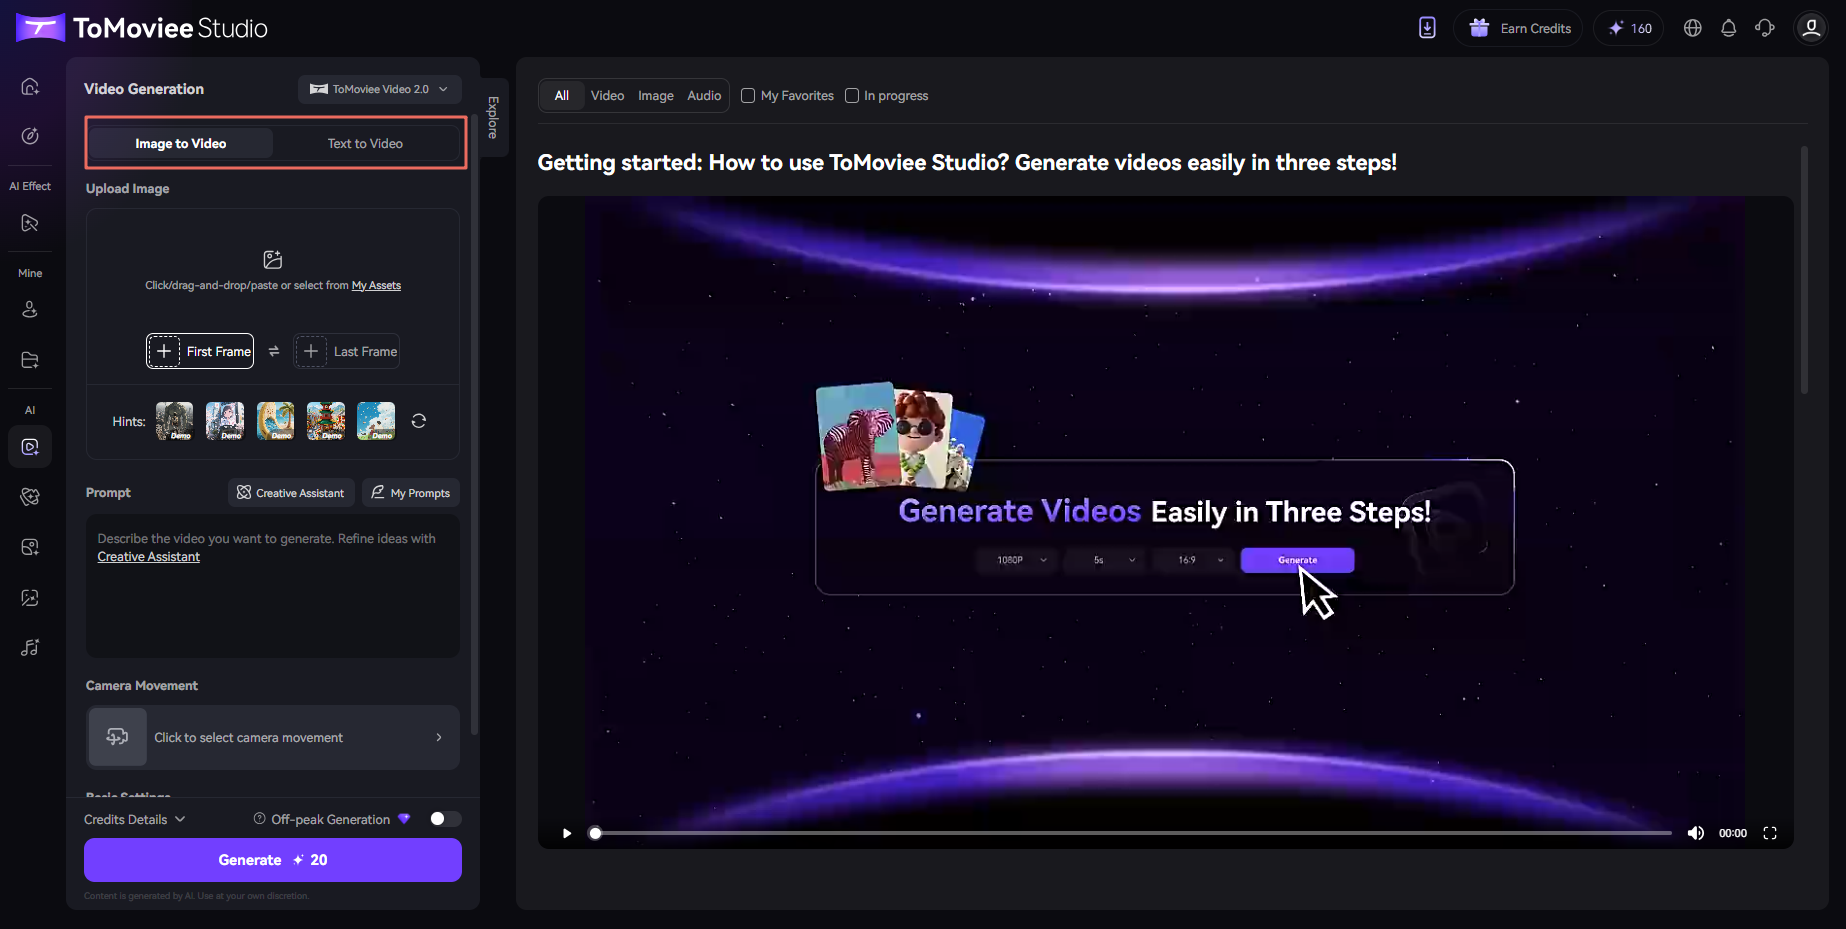This screenshot has width=1846, height=929.
Task: Select the Audio filter tab
Action: point(704,95)
